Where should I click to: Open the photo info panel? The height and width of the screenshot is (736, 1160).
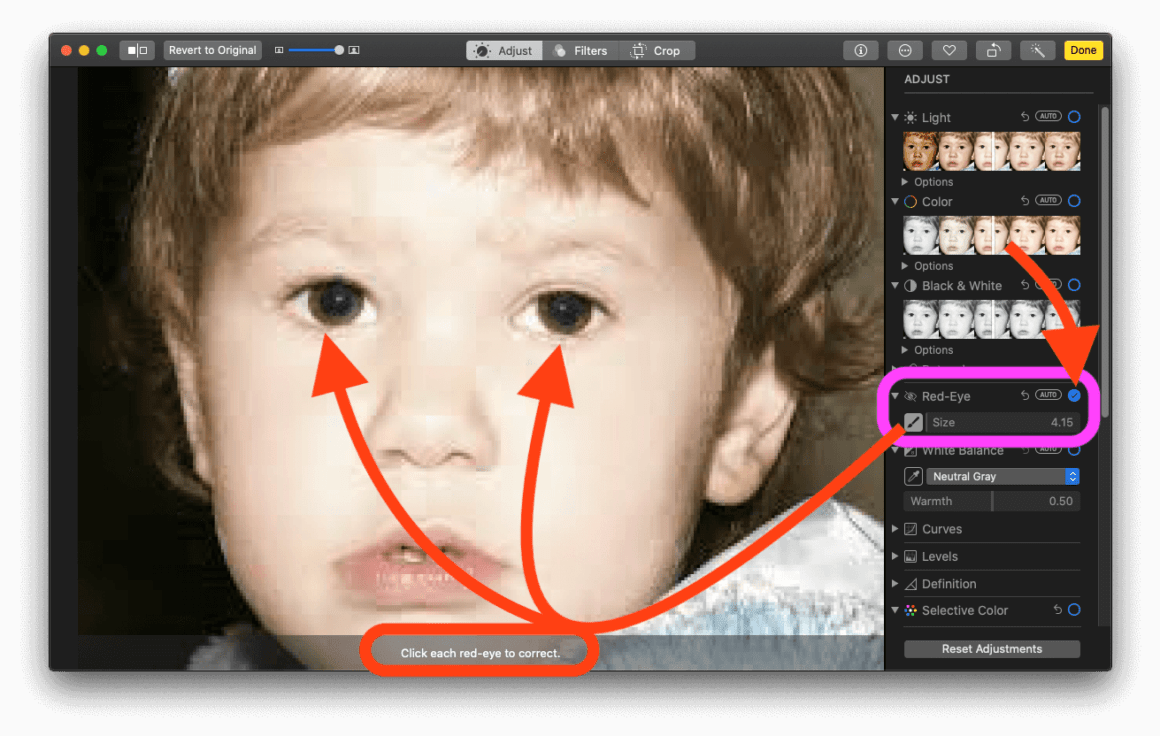click(860, 50)
